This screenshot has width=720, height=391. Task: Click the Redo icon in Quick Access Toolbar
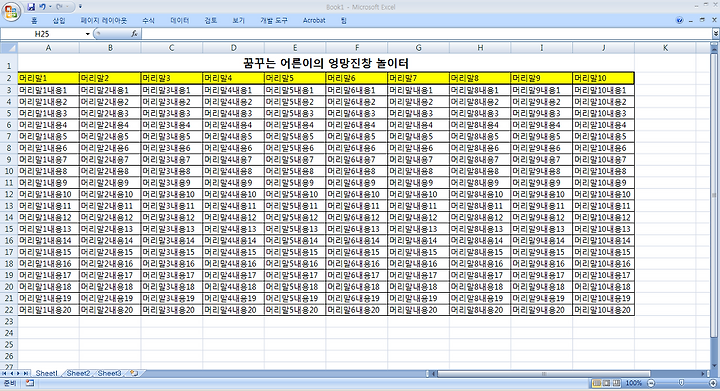tap(59, 7)
